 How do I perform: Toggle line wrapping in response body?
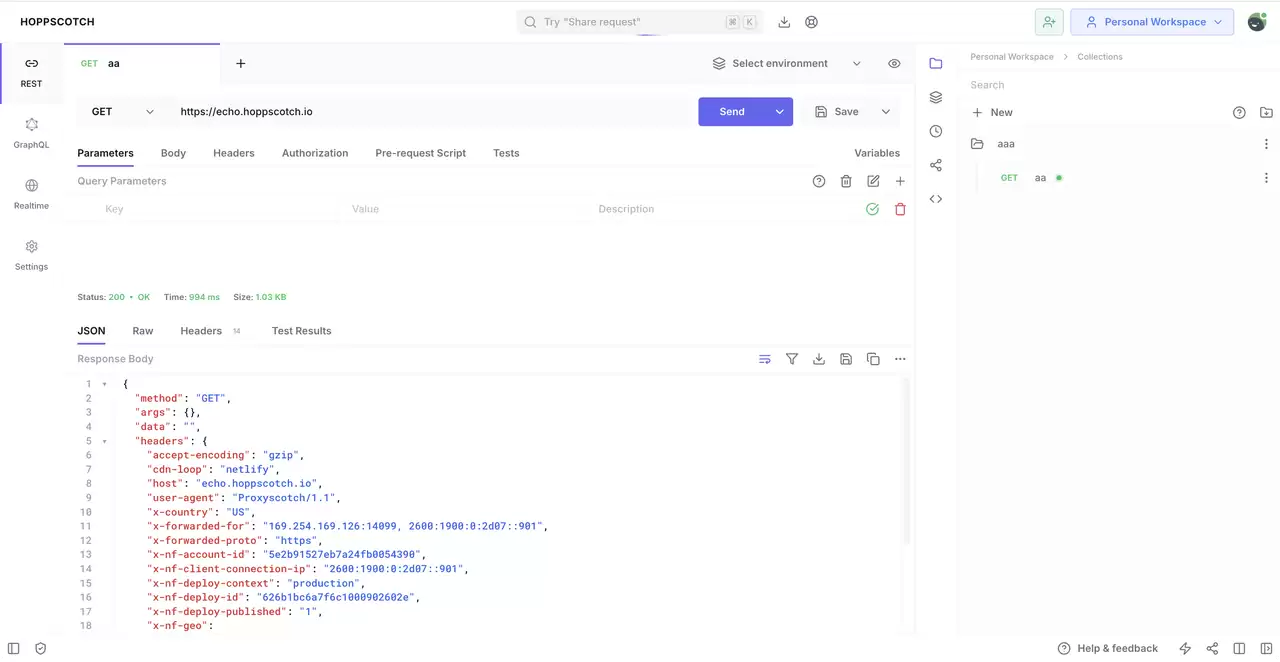[x=765, y=359]
